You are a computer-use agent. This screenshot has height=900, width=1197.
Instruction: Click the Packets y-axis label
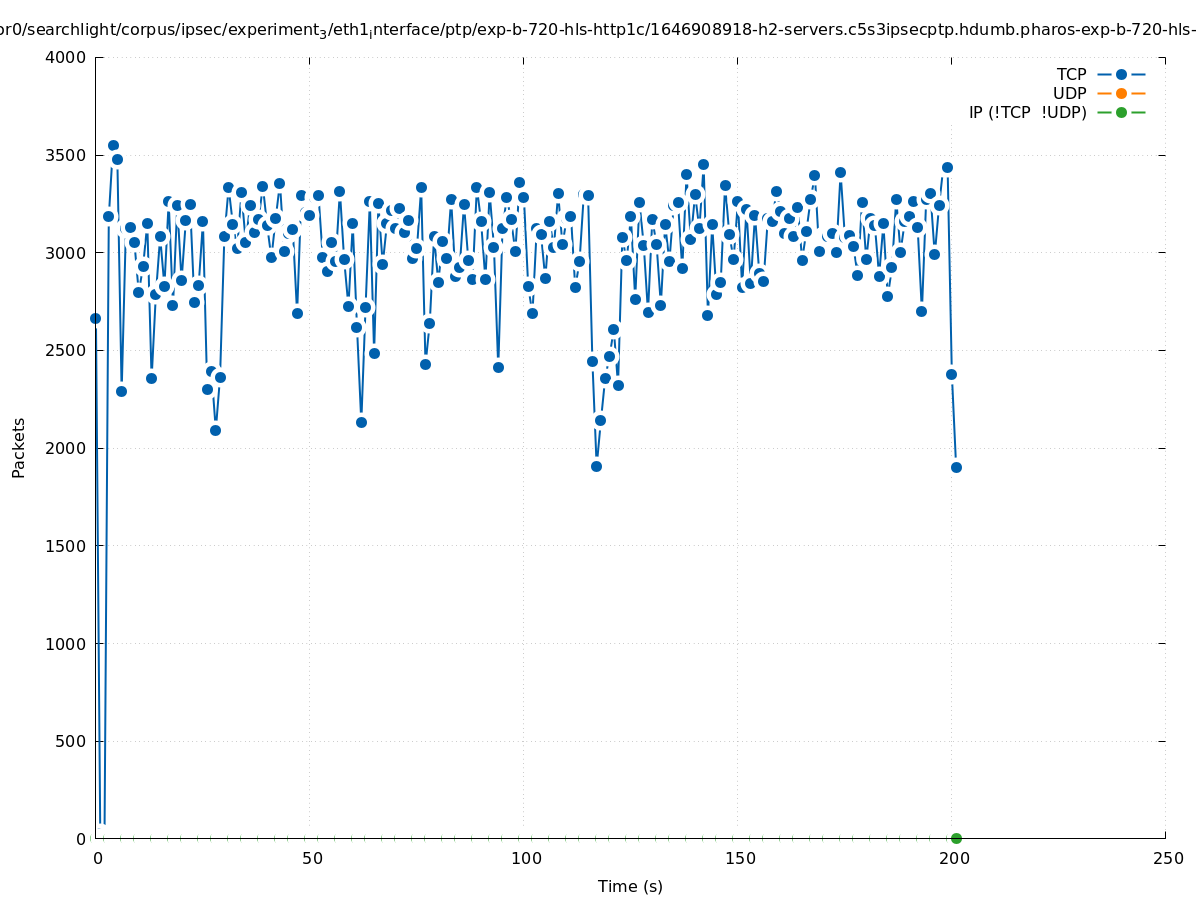19,447
